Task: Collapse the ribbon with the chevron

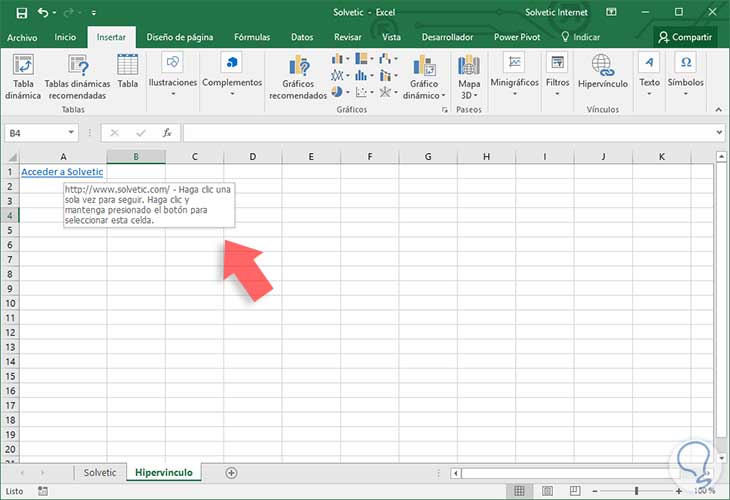Action: (x=718, y=110)
